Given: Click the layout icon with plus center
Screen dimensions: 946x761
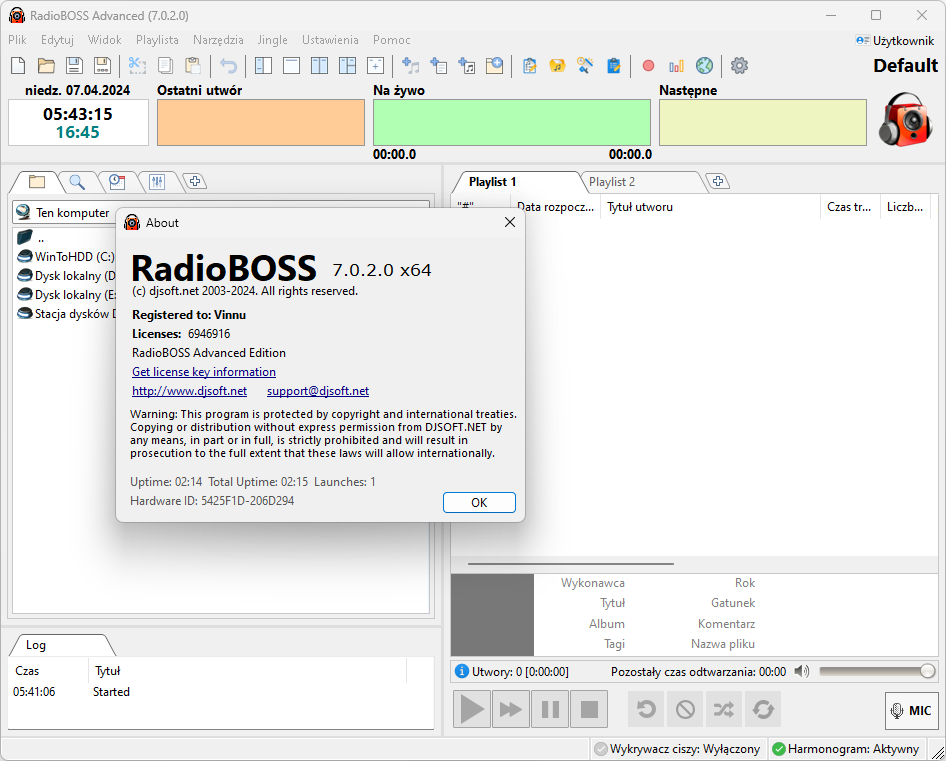Looking at the screenshot, I should (375, 65).
